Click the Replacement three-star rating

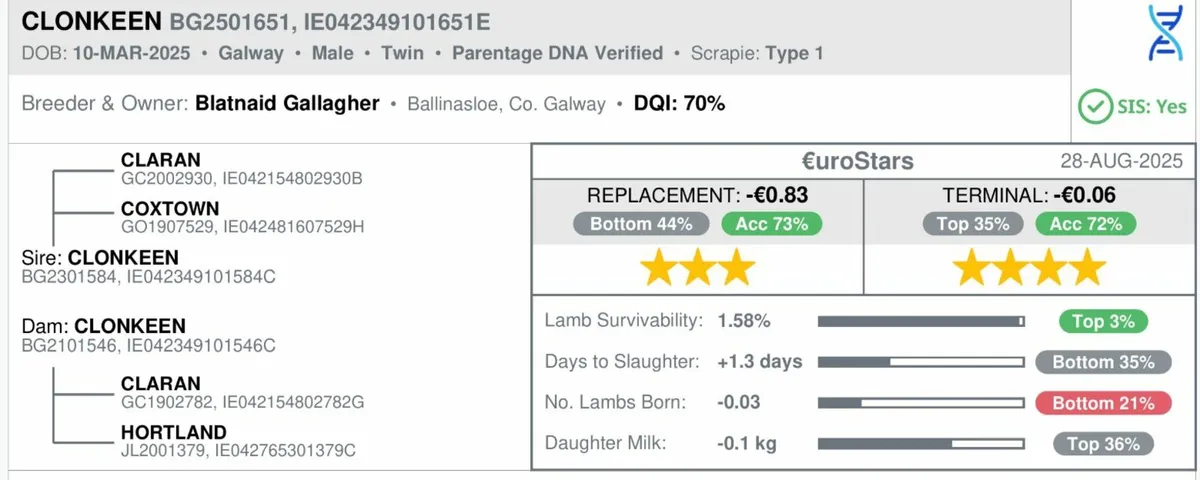[697, 268]
